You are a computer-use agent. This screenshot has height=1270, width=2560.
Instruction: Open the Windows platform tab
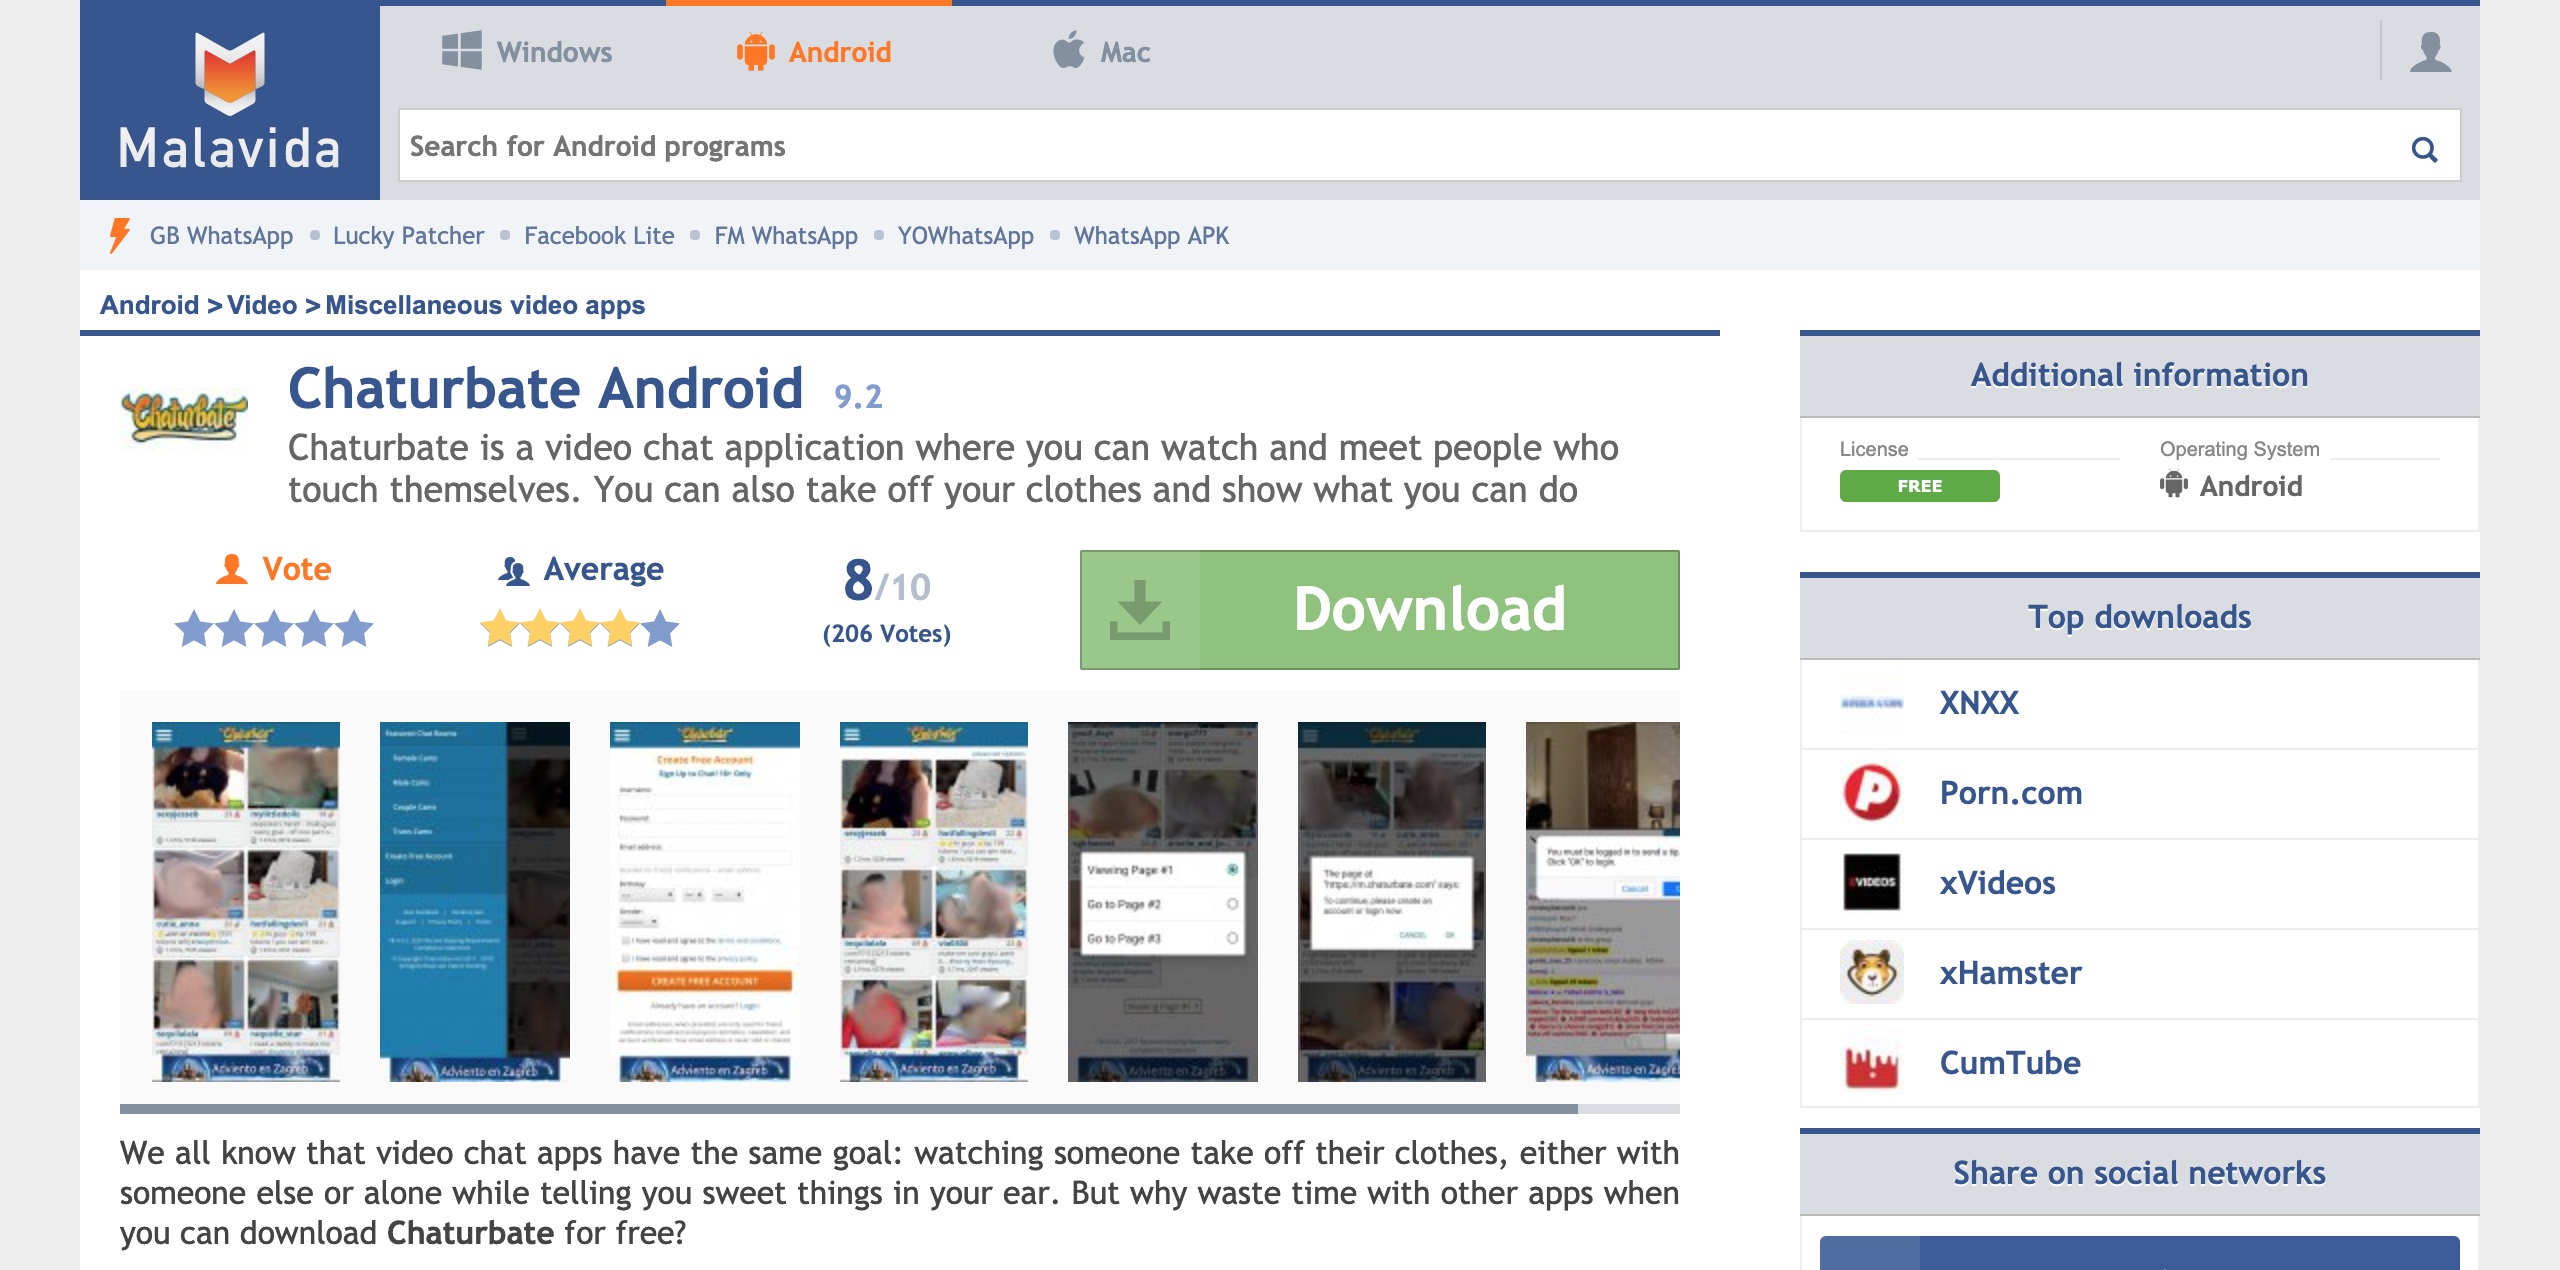(x=527, y=52)
